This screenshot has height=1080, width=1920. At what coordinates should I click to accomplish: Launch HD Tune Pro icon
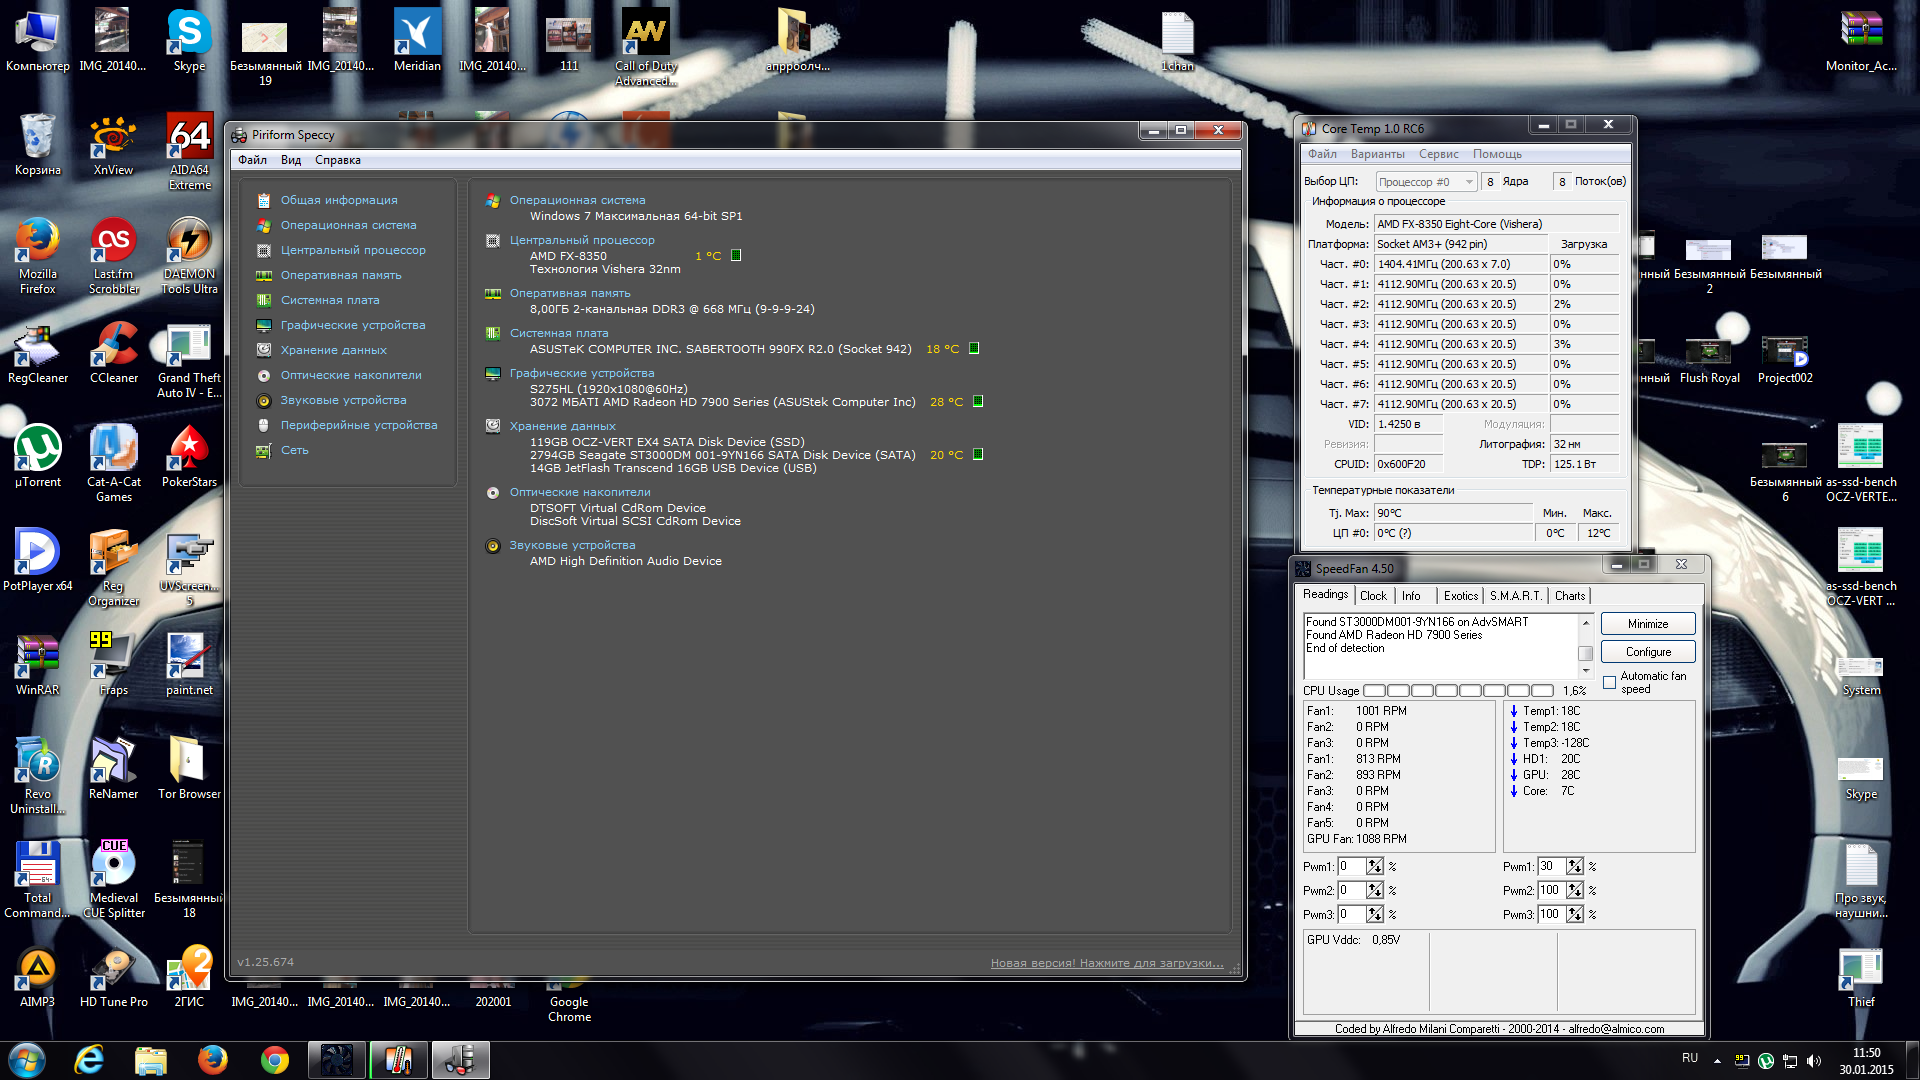(114, 976)
